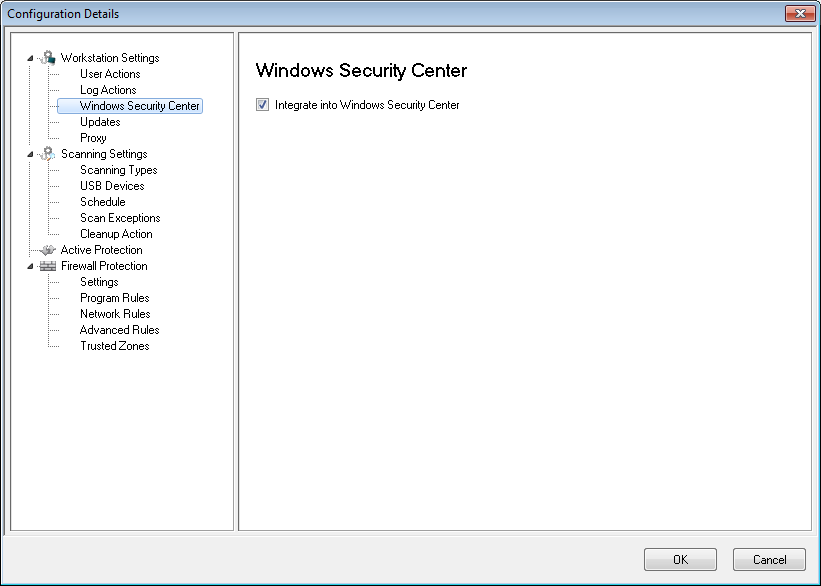The image size is (821, 586).
Task: Confirm changes with the OK button
Action: [680, 559]
